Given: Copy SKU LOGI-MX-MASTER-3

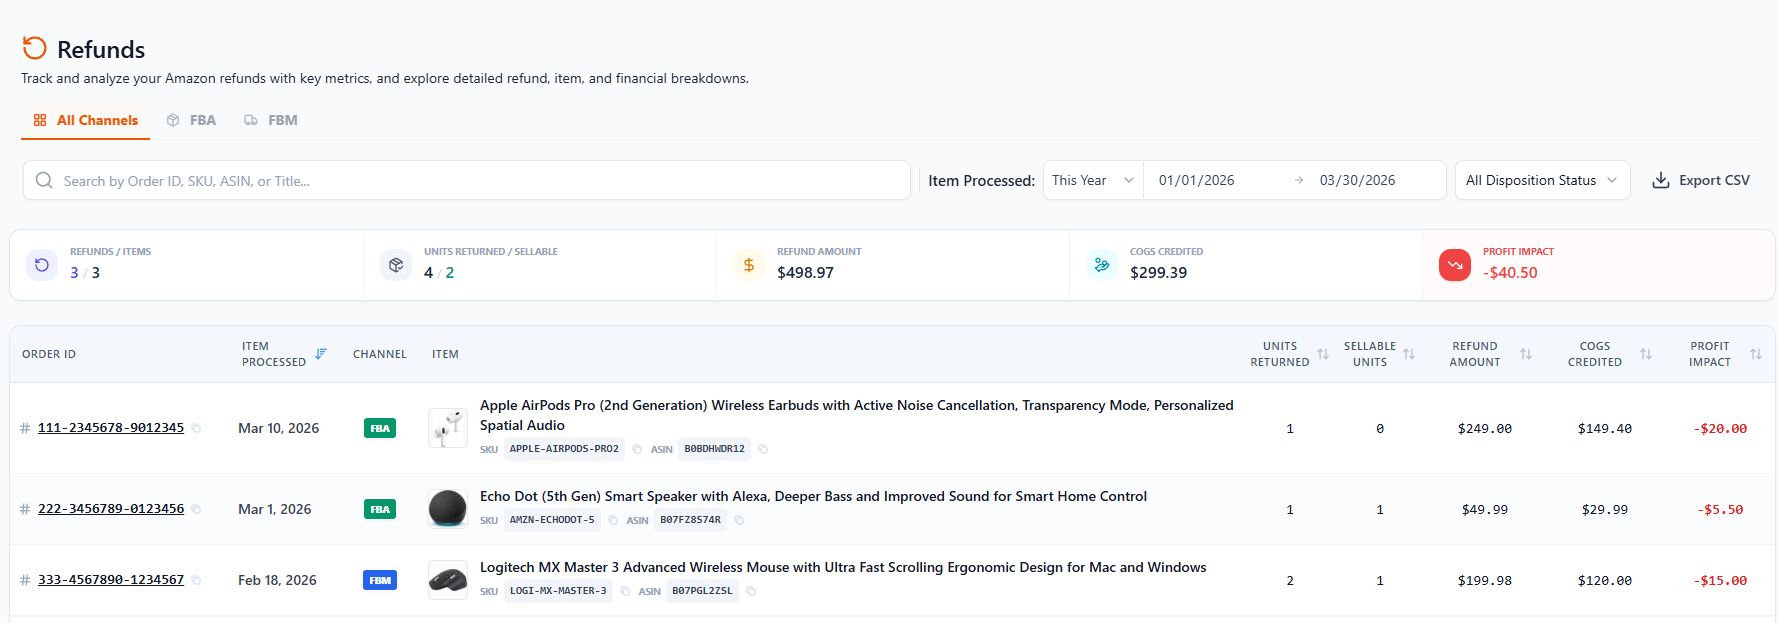Looking at the screenshot, I should click(x=625, y=591).
